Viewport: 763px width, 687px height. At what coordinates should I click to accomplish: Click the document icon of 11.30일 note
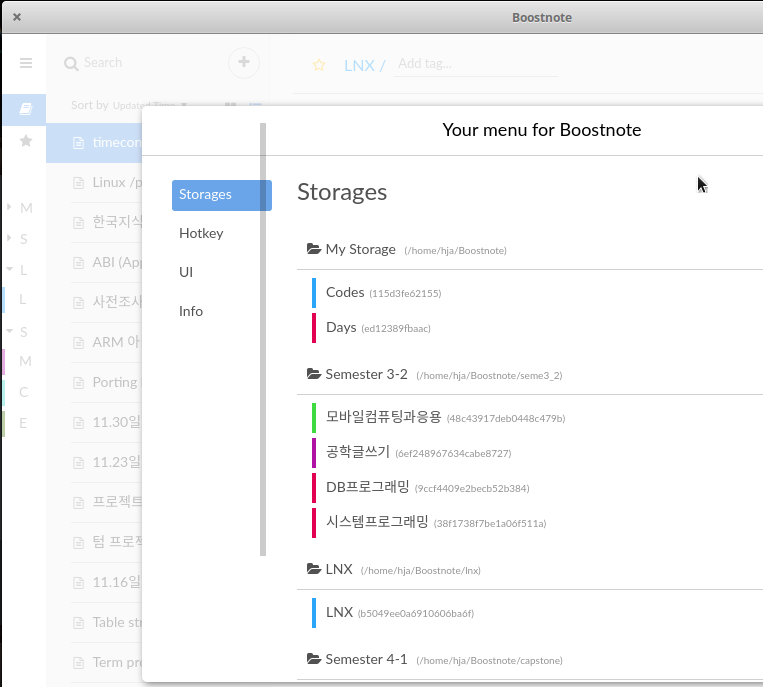tap(78, 423)
